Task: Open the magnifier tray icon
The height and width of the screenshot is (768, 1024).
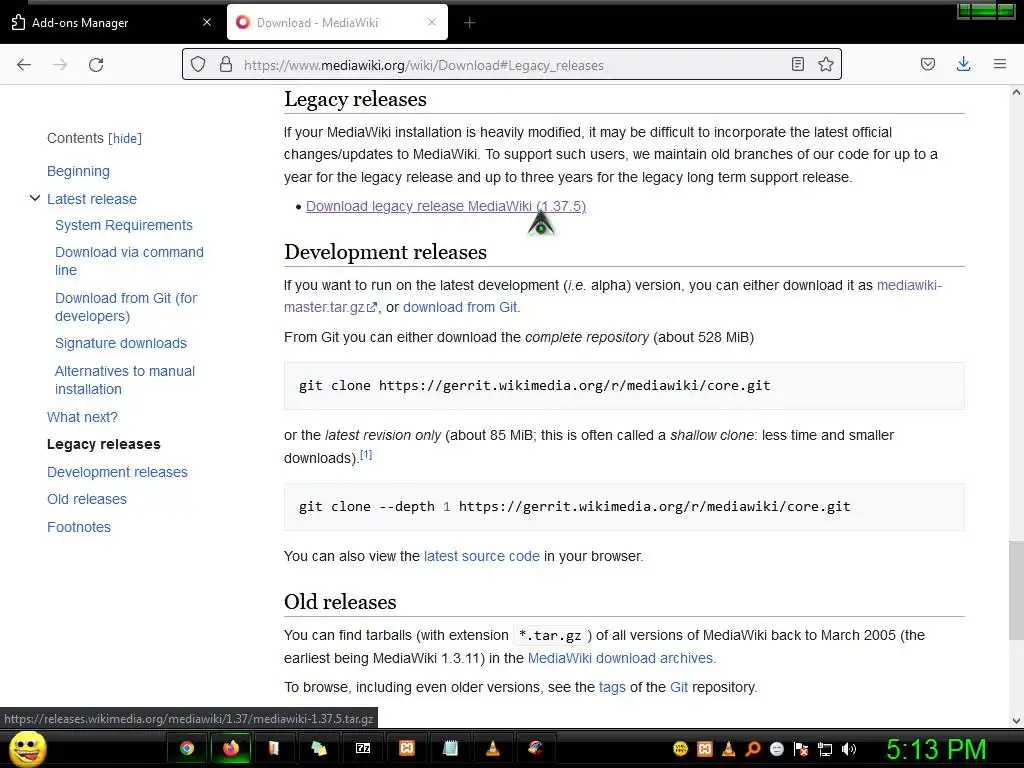Action: [x=752, y=749]
